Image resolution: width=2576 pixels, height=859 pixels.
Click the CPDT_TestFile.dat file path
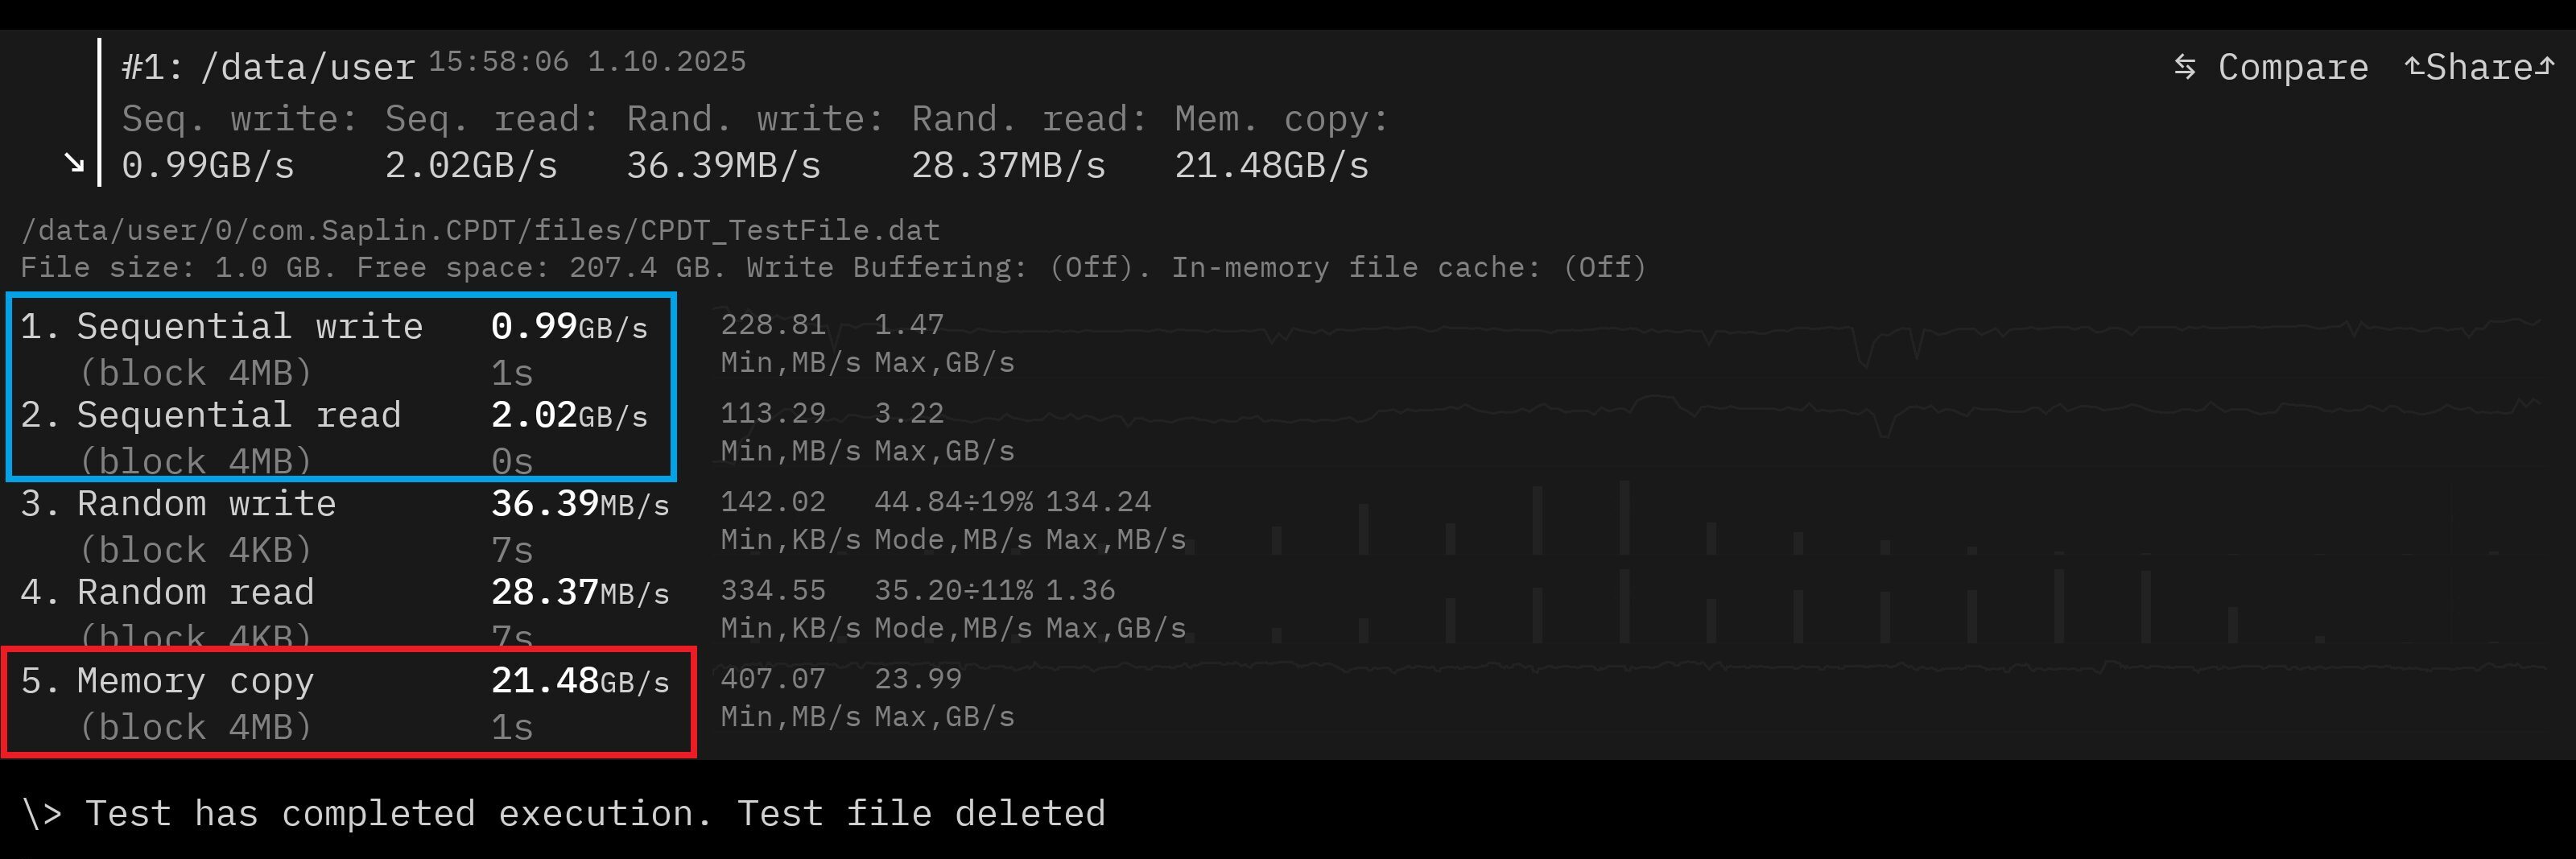coord(480,231)
